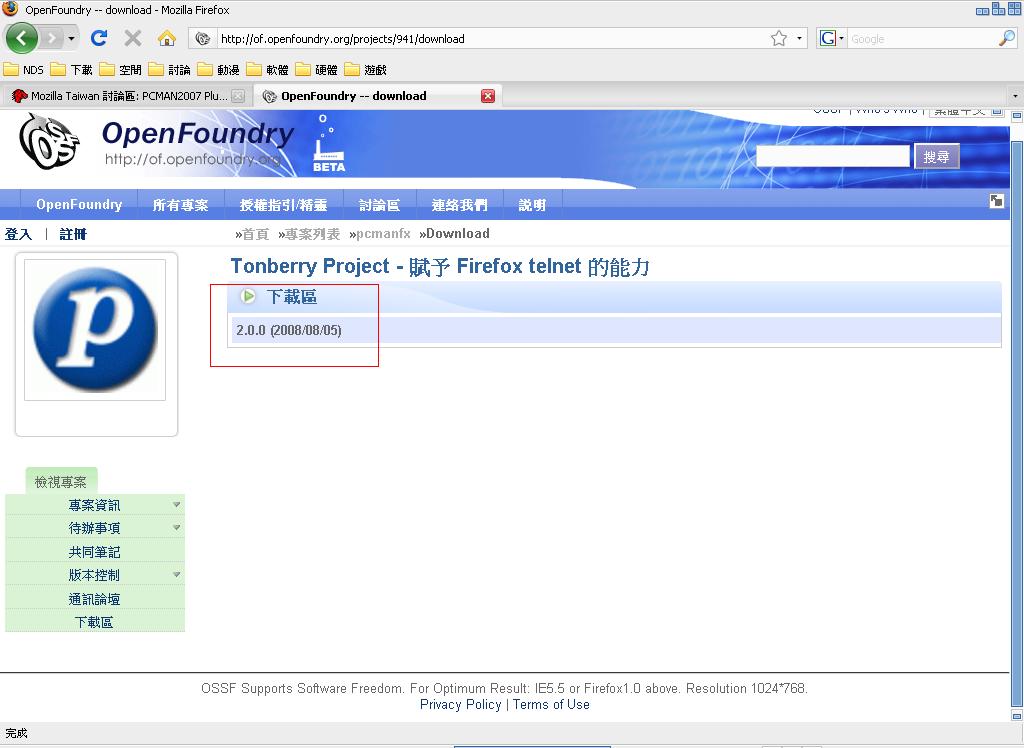Image resolution: width=1024 pixels, height=748 pixels.
Task: Expand the 待辦事項 sidebar menu arrow
Action: pyautogui.click(x=176, y=527)
